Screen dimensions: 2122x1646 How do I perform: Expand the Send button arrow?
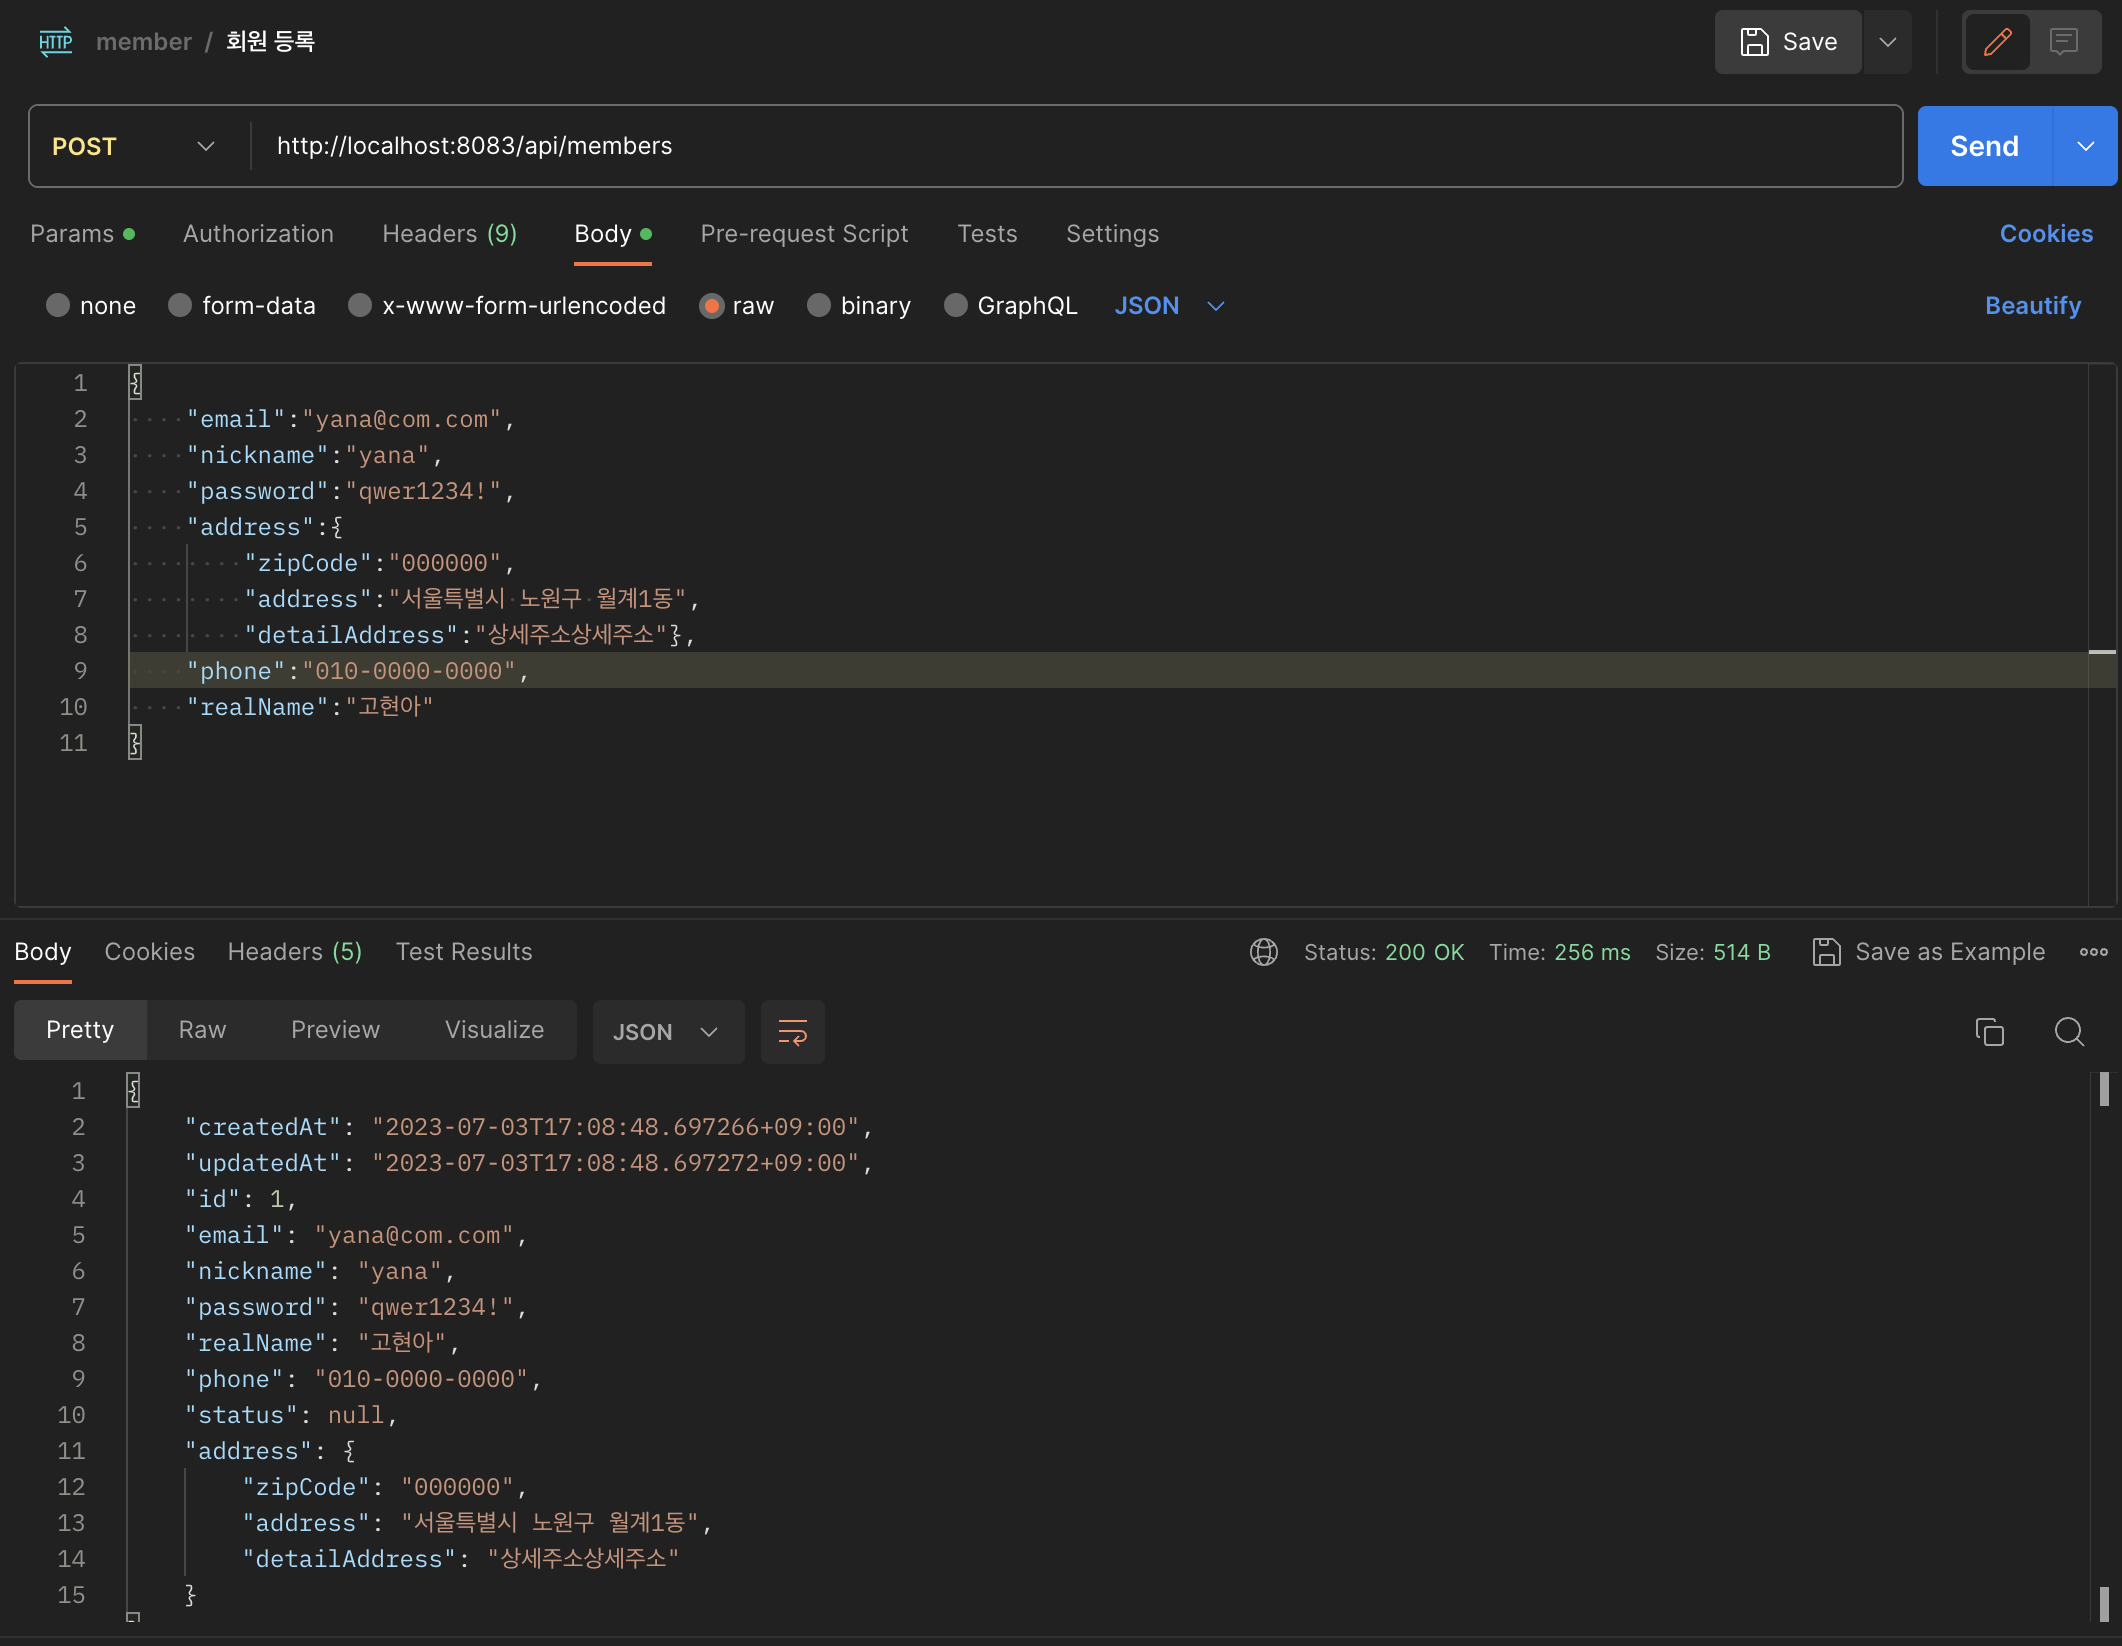[2086, 146]
